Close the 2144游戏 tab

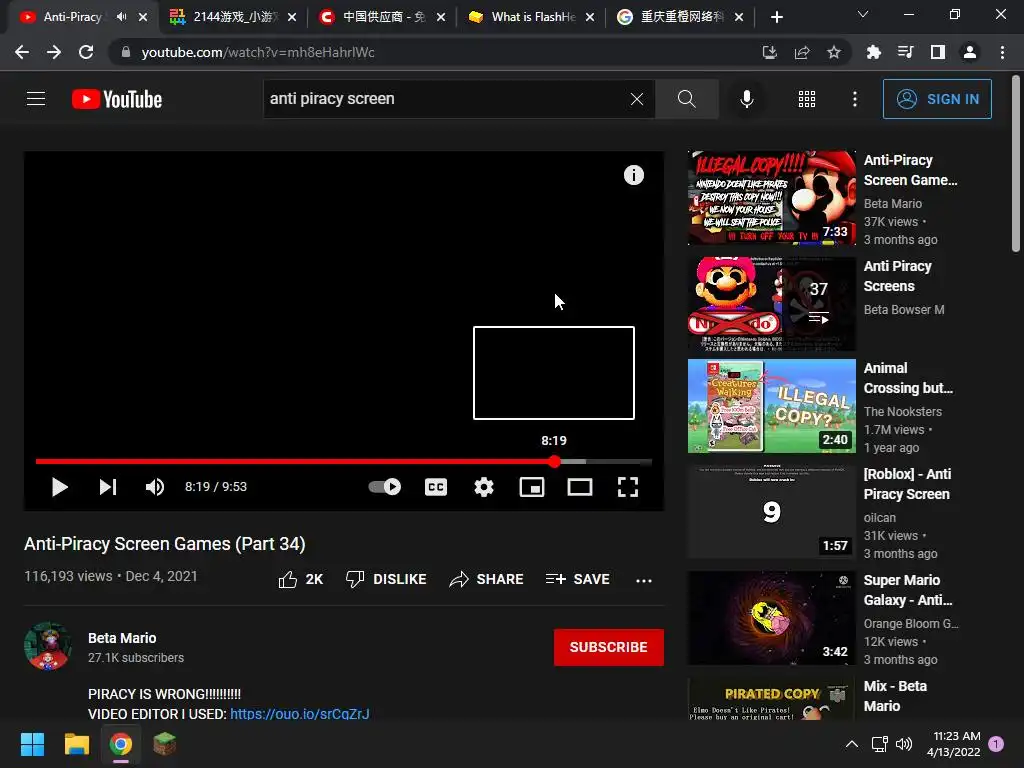tap(292, 17)
